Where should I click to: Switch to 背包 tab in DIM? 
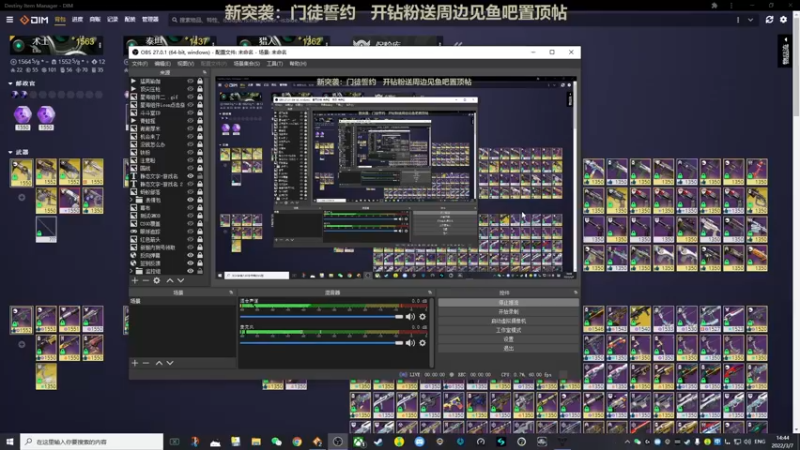(60, 20)
